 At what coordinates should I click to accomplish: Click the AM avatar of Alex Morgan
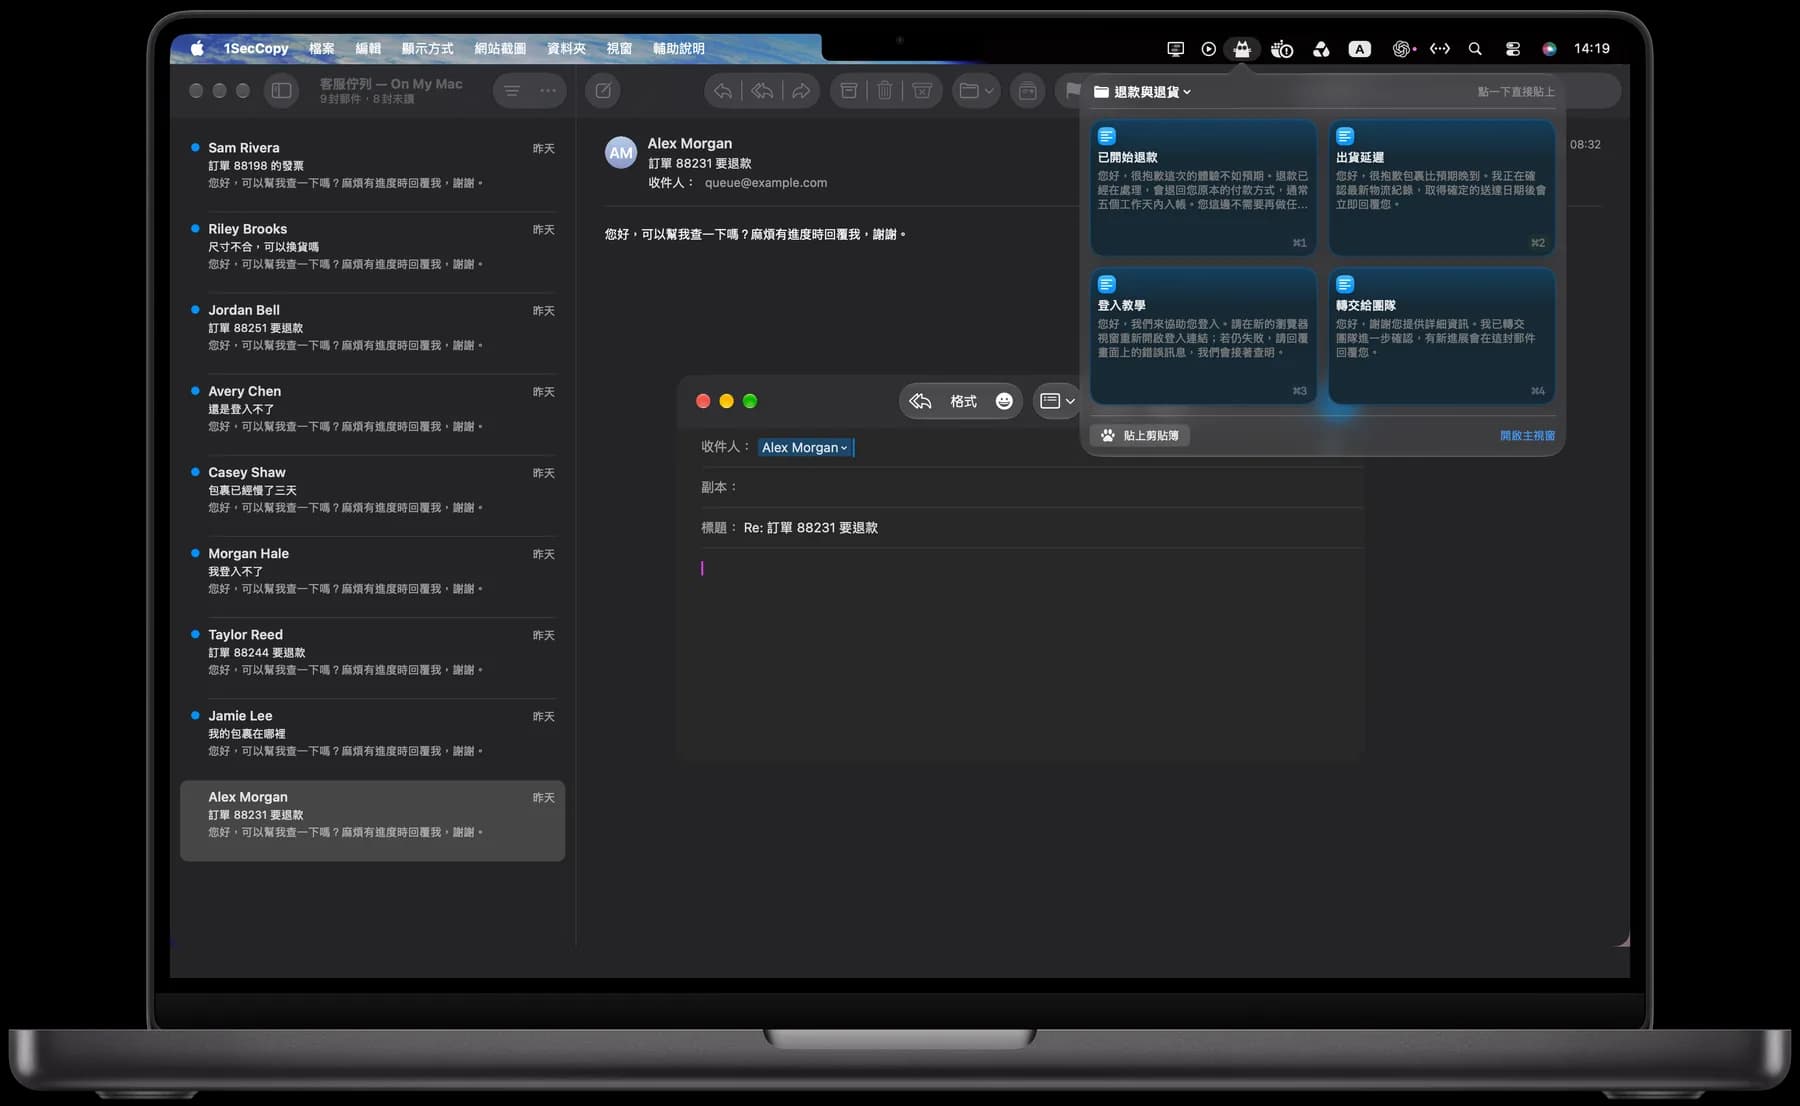[x=621, y=152]
